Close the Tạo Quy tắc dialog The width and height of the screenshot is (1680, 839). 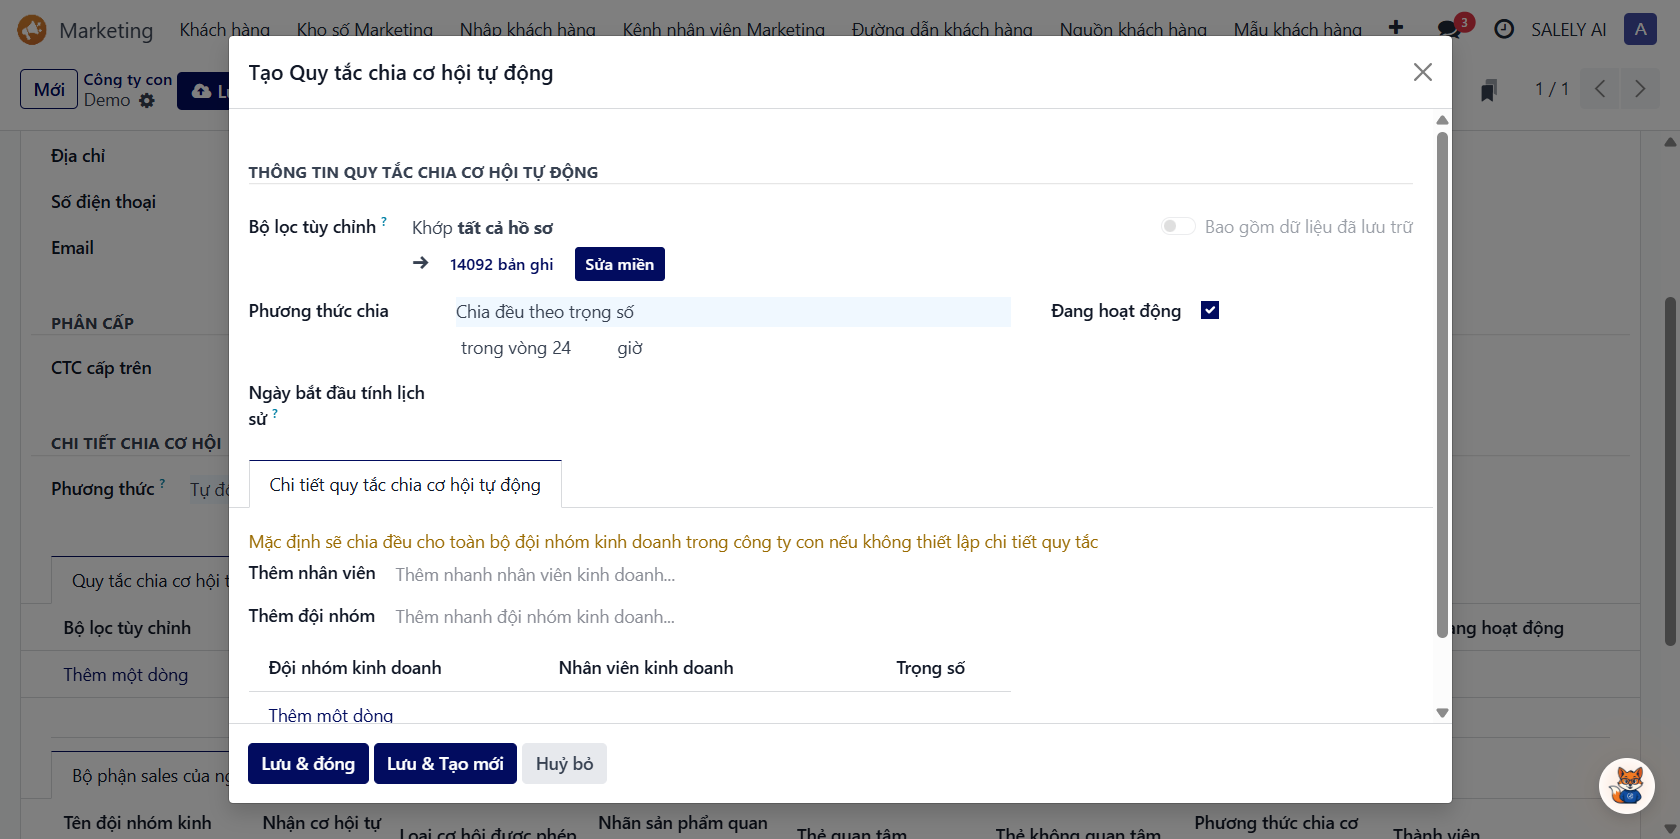pyautogui.click(x=1422, y=72)
